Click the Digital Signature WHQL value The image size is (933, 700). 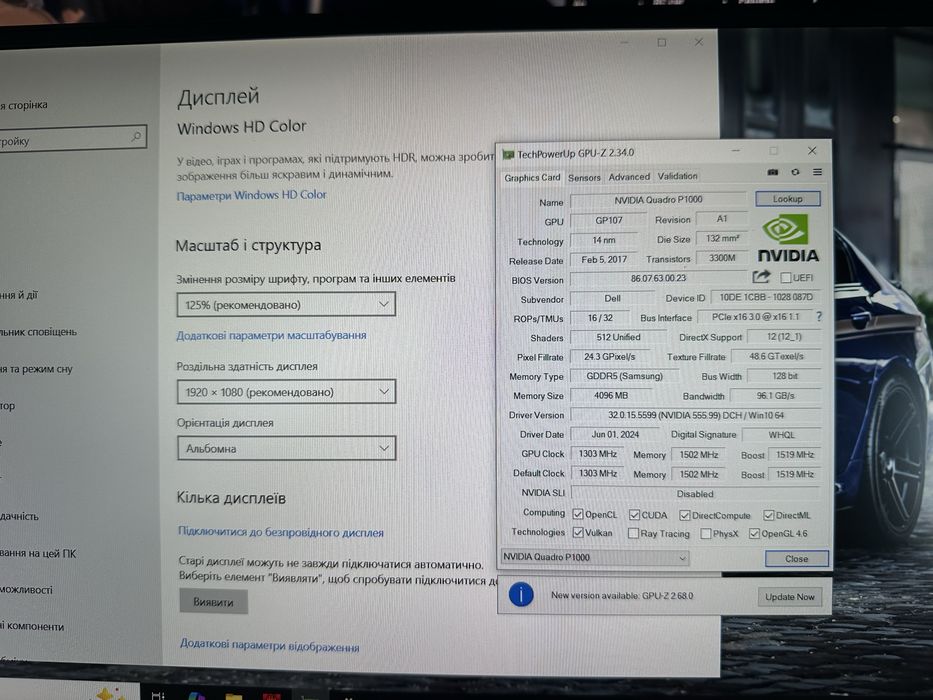point(781,435)
